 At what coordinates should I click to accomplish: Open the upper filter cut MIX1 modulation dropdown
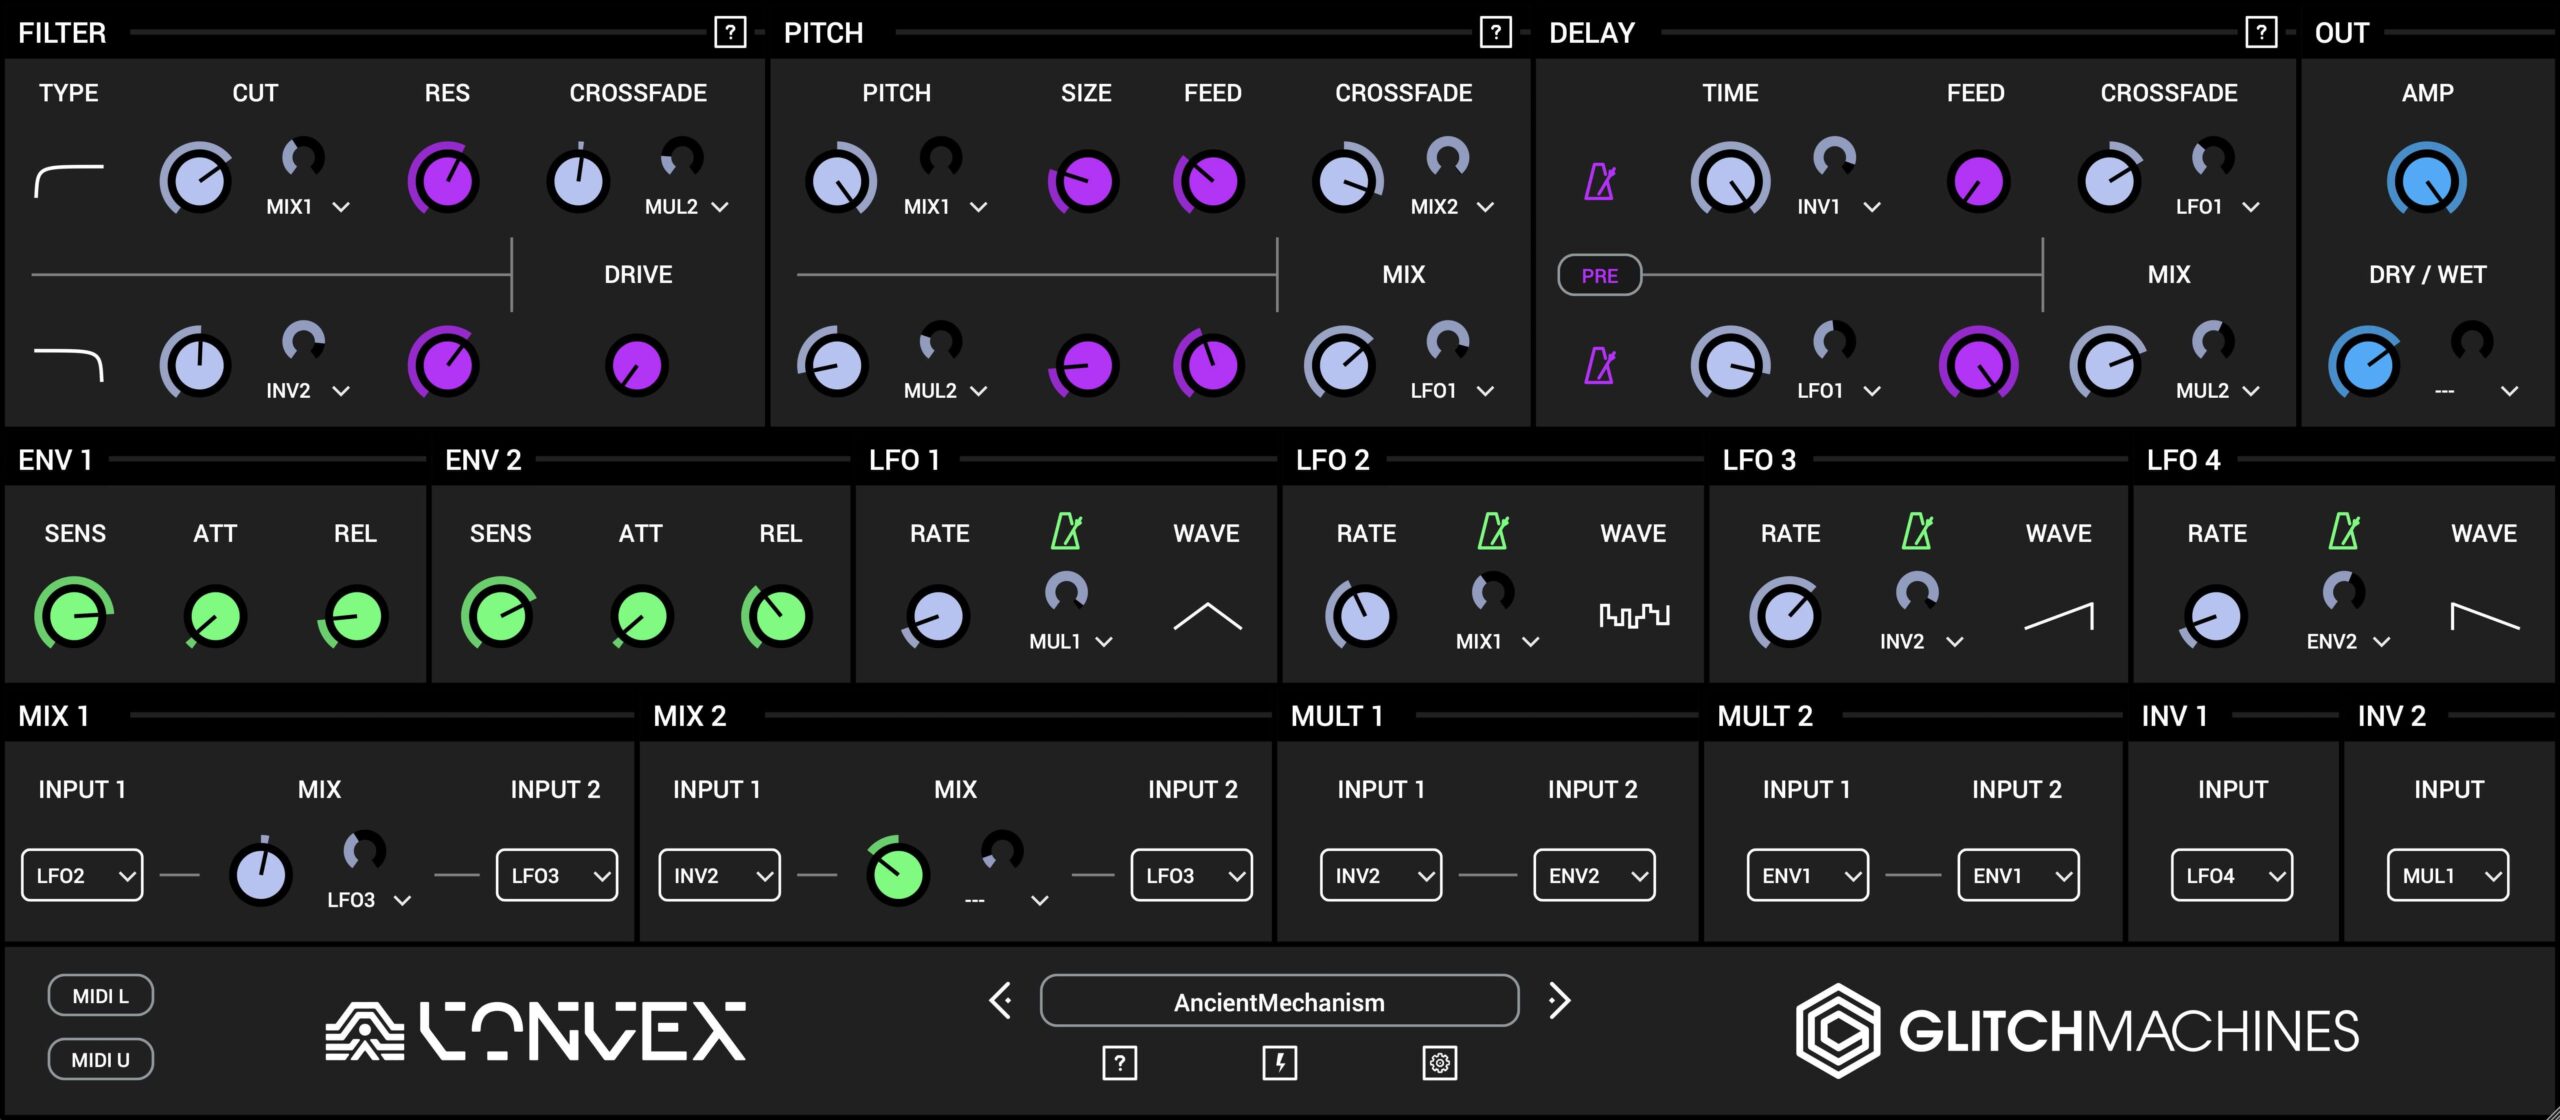pyautogui.click(x=308, y=207)
